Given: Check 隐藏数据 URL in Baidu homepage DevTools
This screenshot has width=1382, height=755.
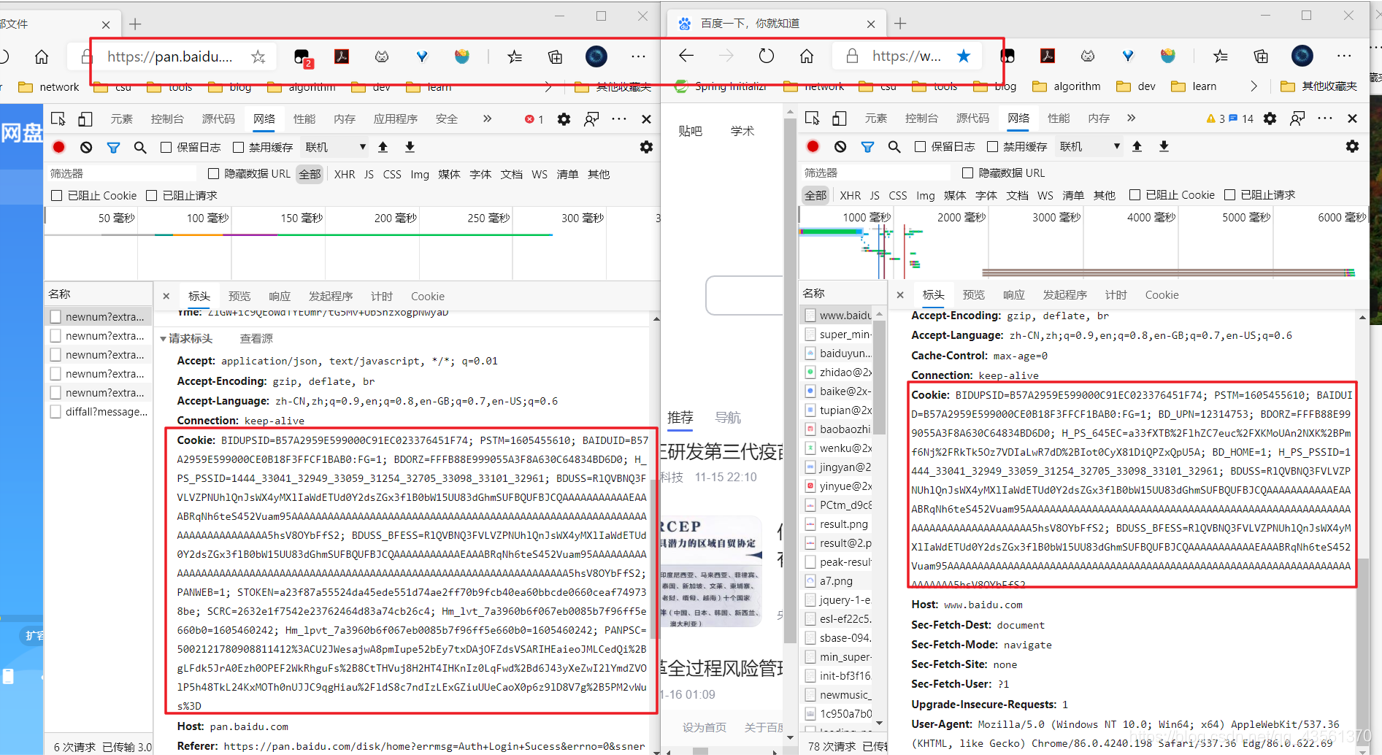Looking at the screenshot, I should (967, 173).
